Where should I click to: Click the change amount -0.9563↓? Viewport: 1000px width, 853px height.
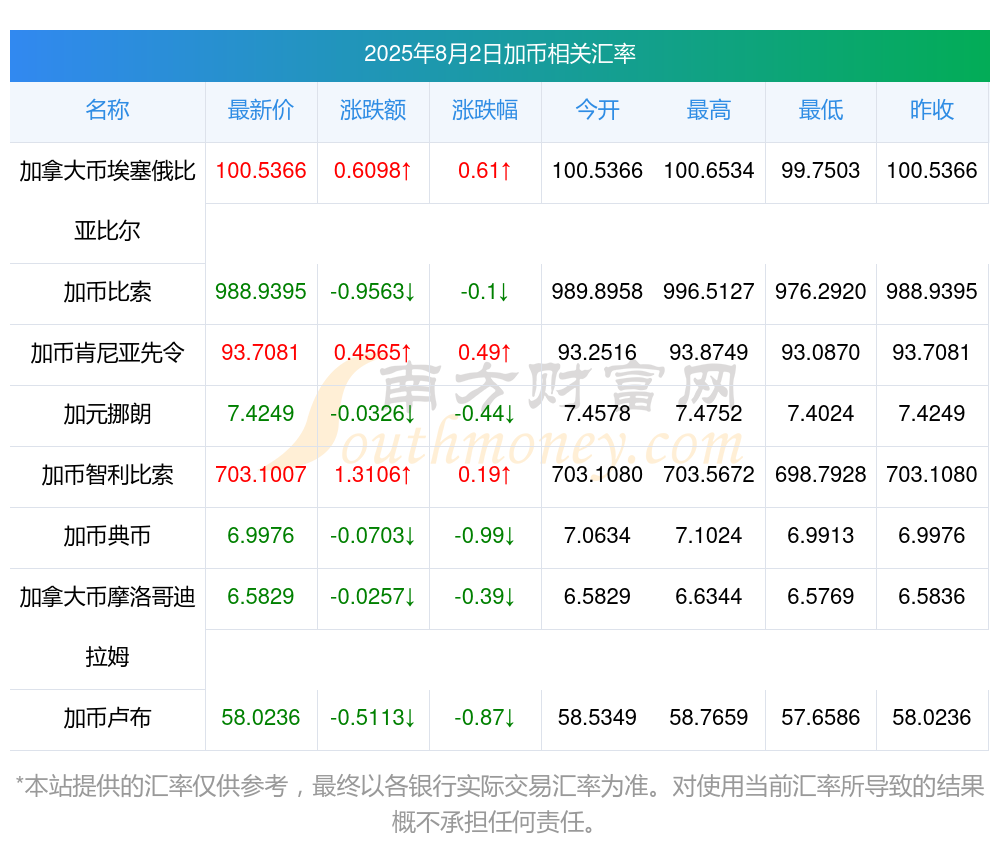[373, 292]
